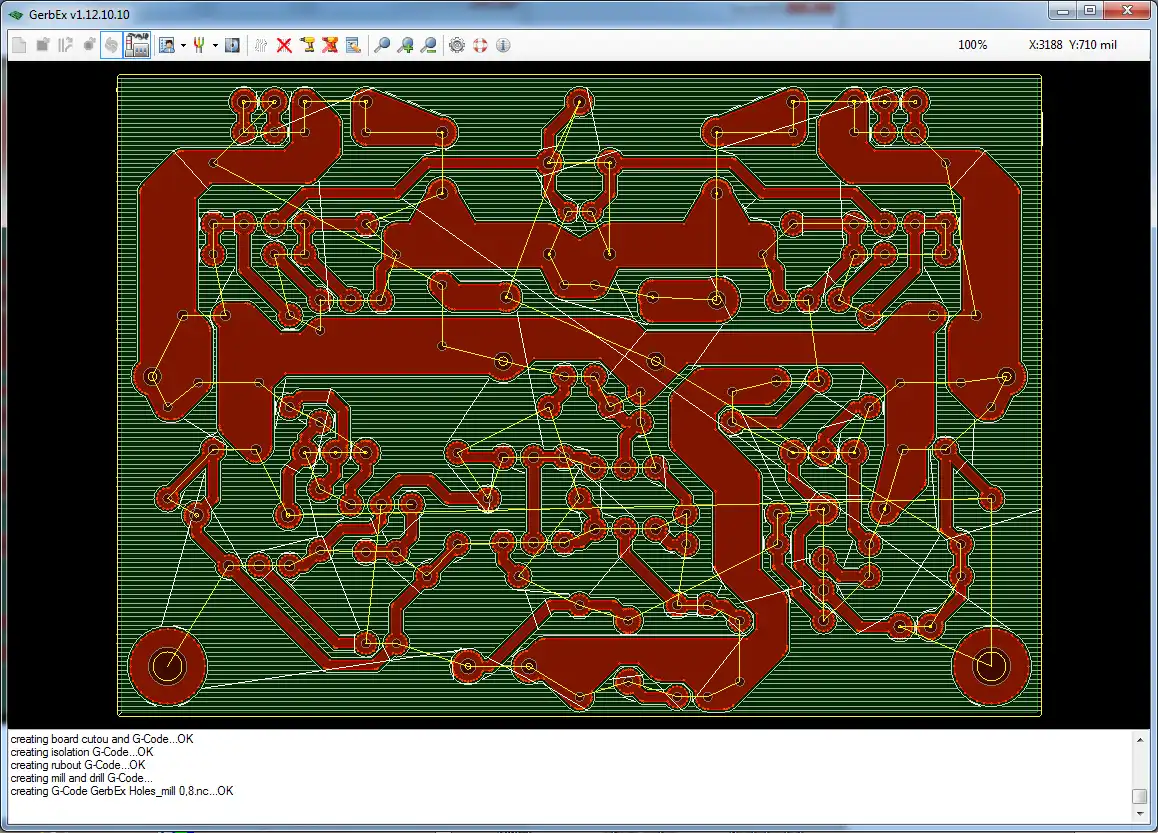Open dropdown arrow next to cables icon

tap(215, 46)
